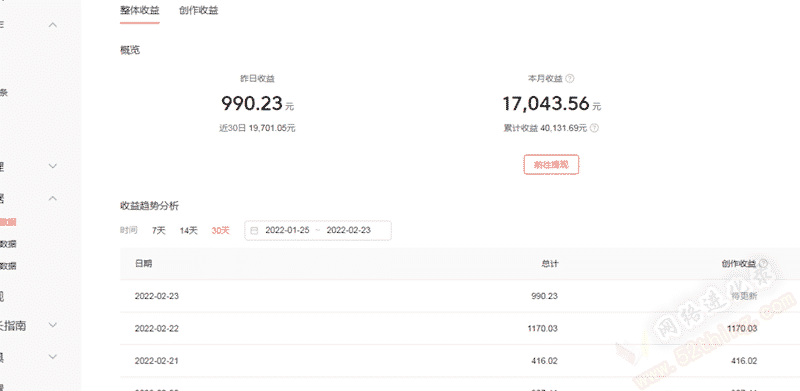Click the 日期 column header

[143, 263]
